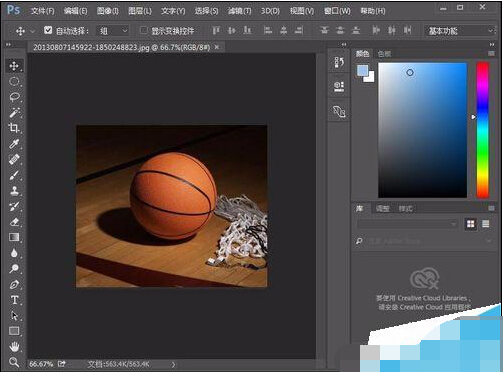Click the Align Top Edges icon
Viewport: 503px width, 372px height.
(x=216, y=31)
